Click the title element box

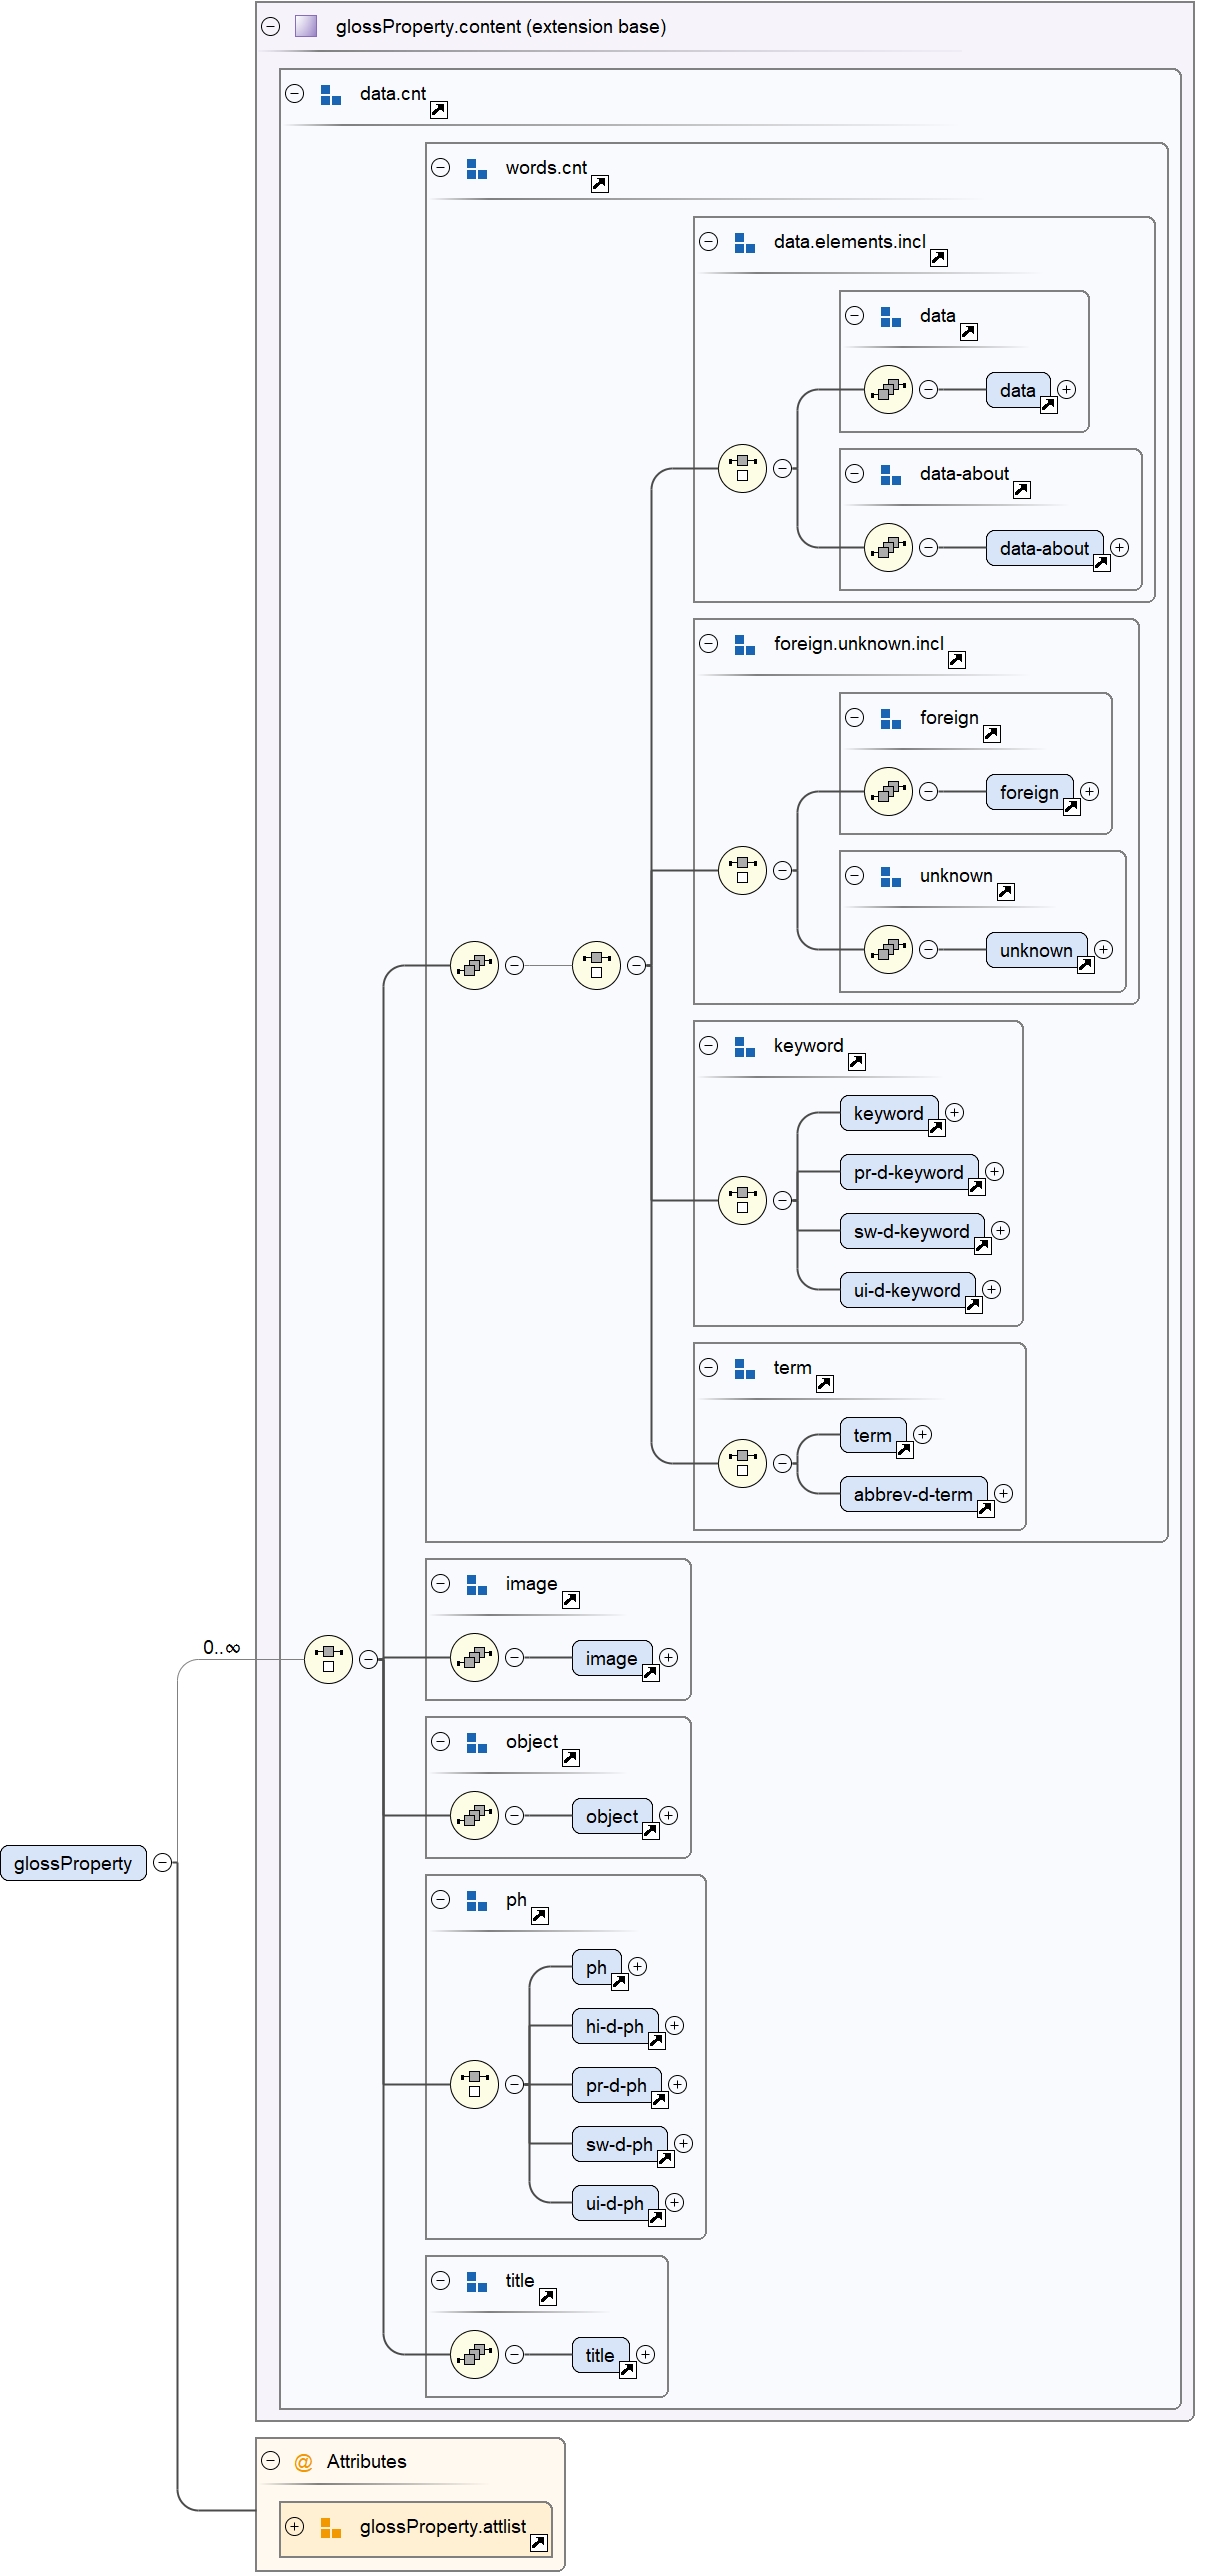coord(599,2355)
